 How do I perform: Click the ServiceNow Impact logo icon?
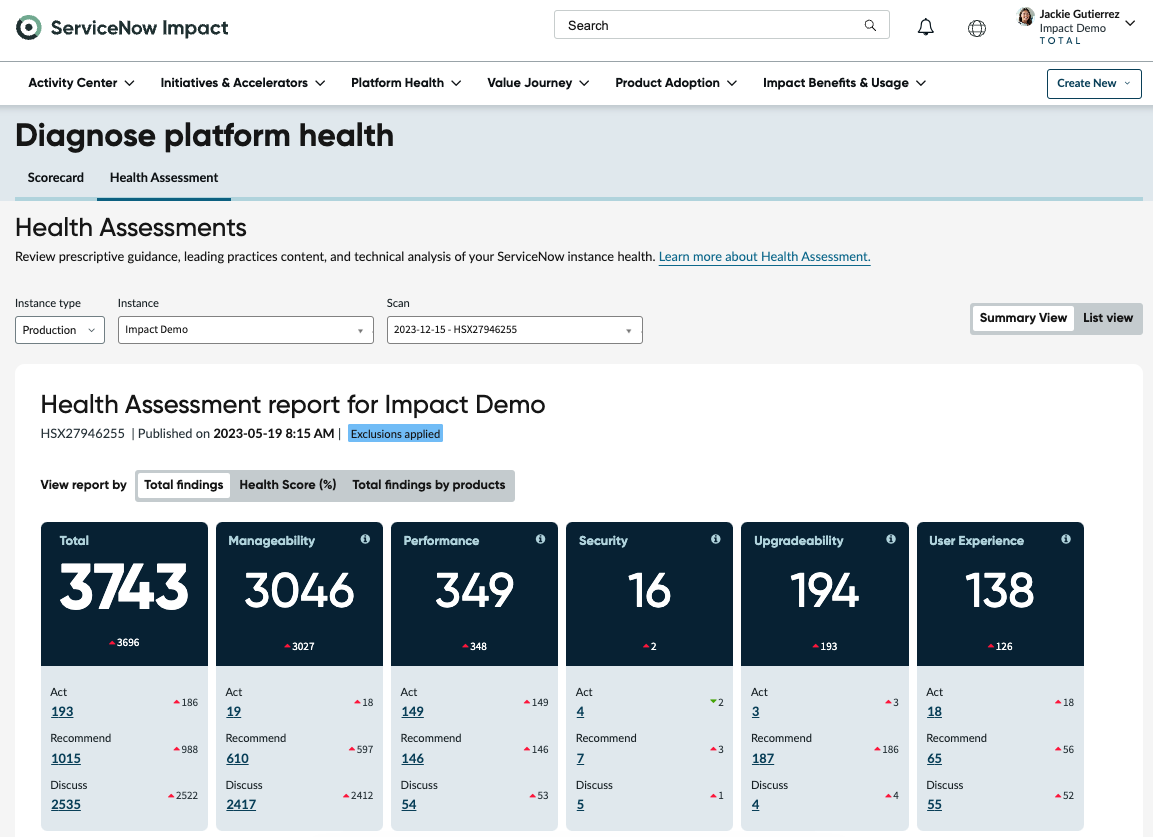[x=29, y=28]
